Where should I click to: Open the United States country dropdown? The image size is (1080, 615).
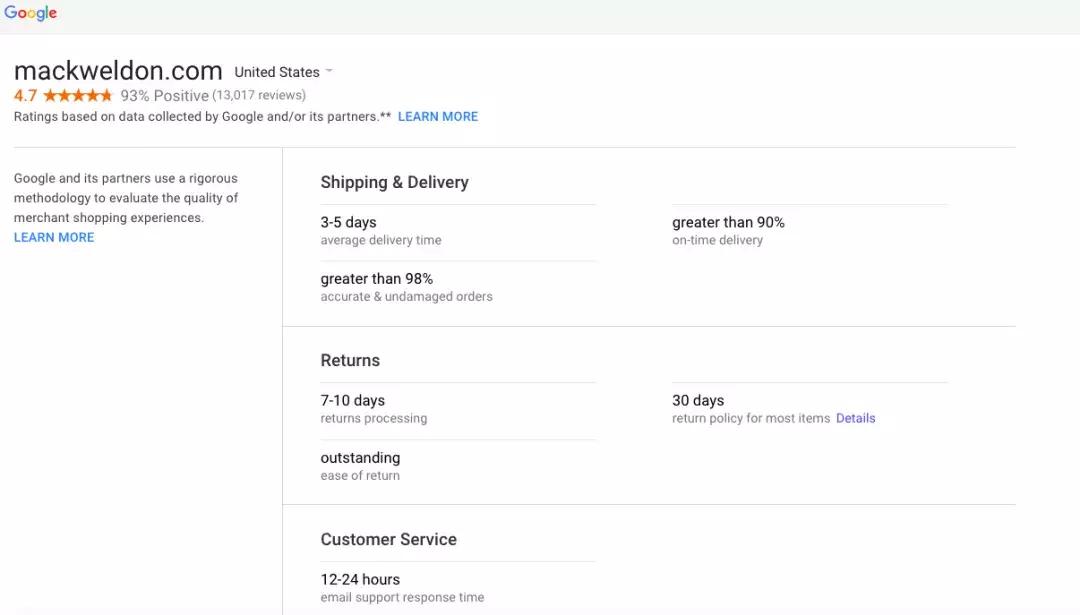283,72
